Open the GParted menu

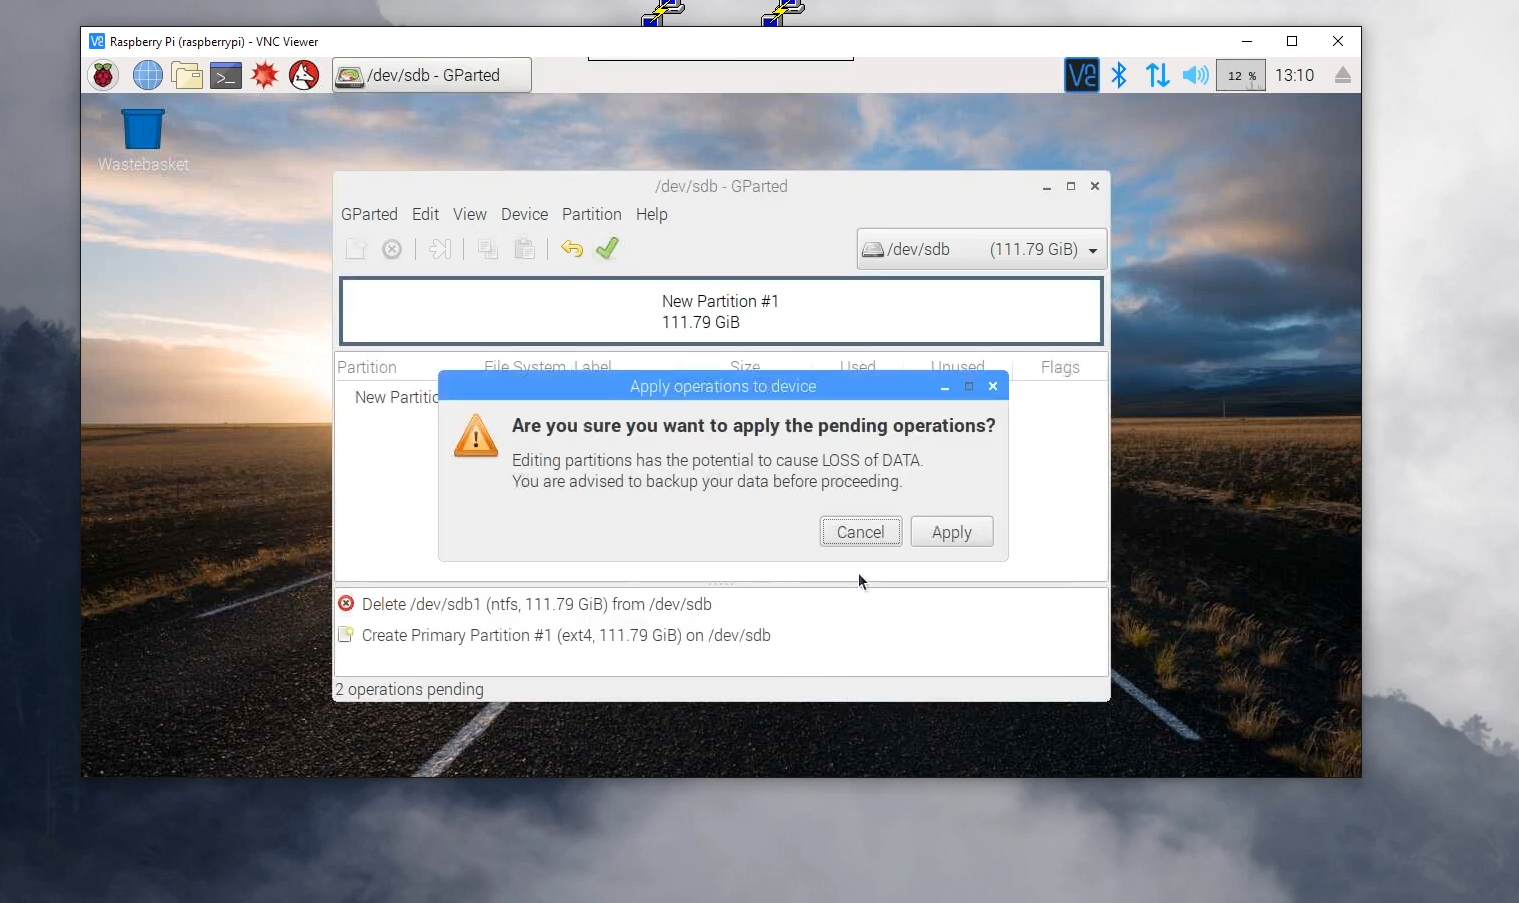point(369,214)
